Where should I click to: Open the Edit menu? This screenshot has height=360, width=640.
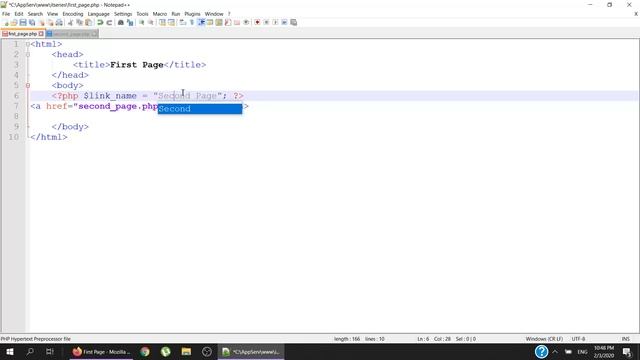pos(19,14)
